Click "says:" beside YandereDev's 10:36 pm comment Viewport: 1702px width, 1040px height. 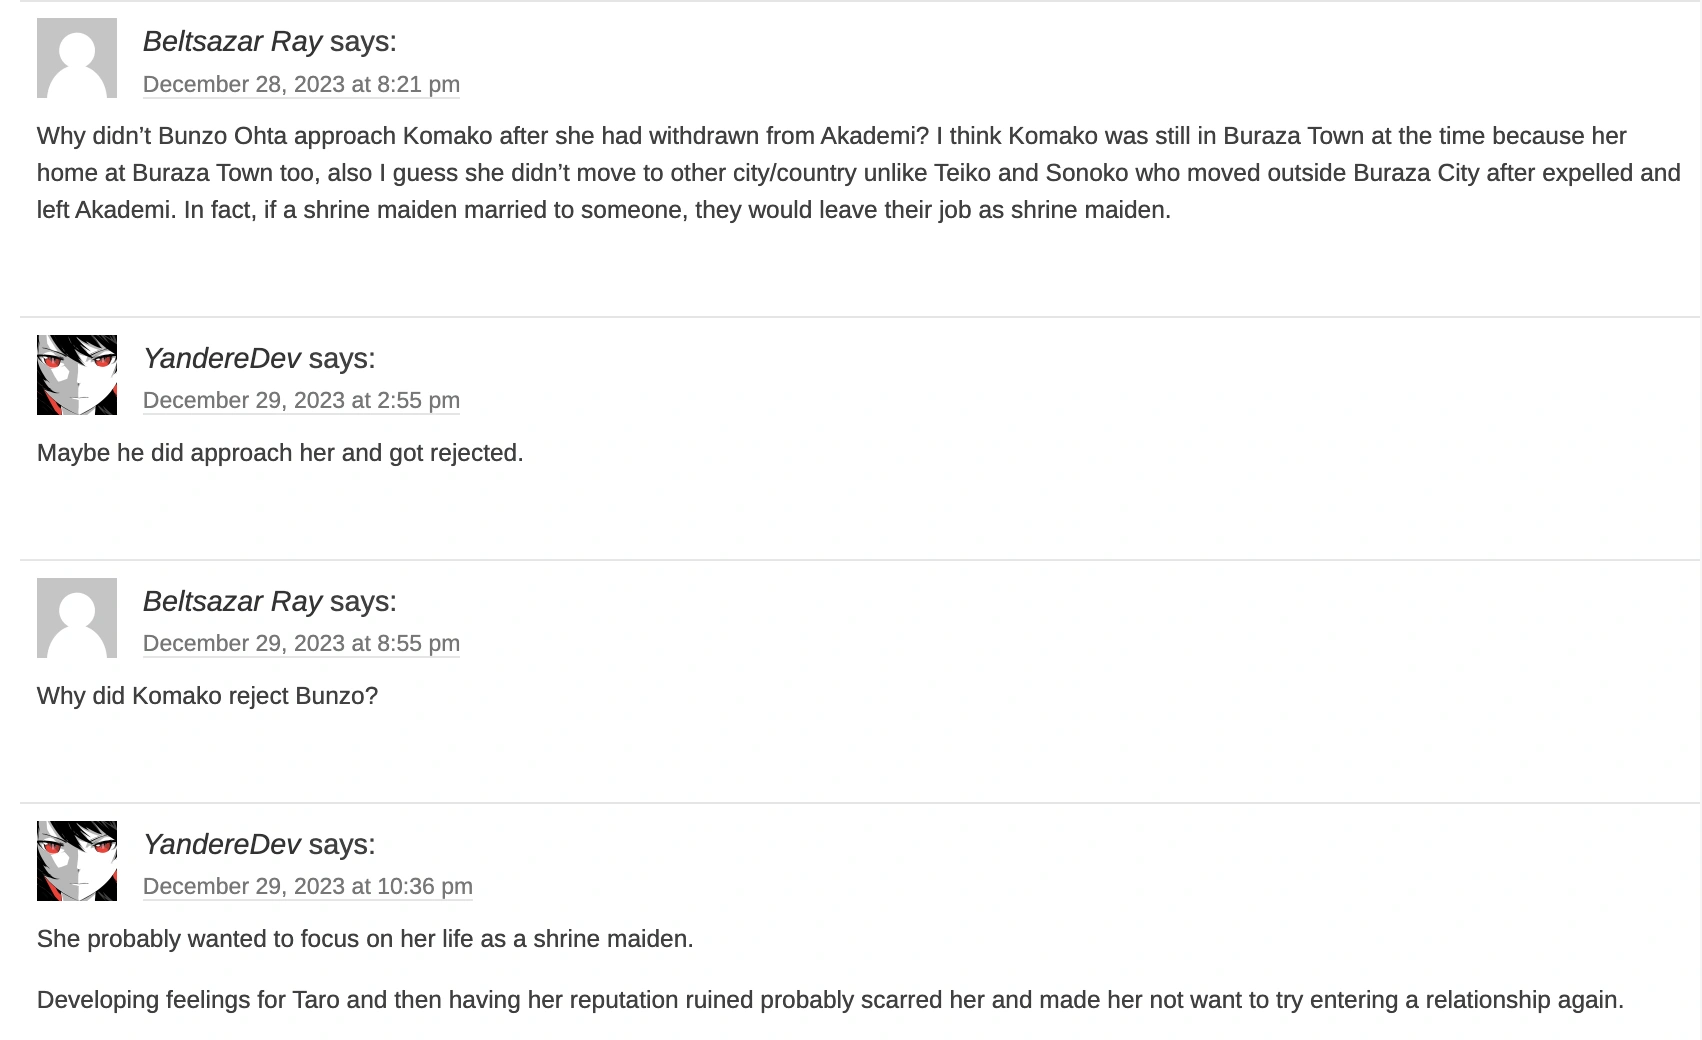342,845
